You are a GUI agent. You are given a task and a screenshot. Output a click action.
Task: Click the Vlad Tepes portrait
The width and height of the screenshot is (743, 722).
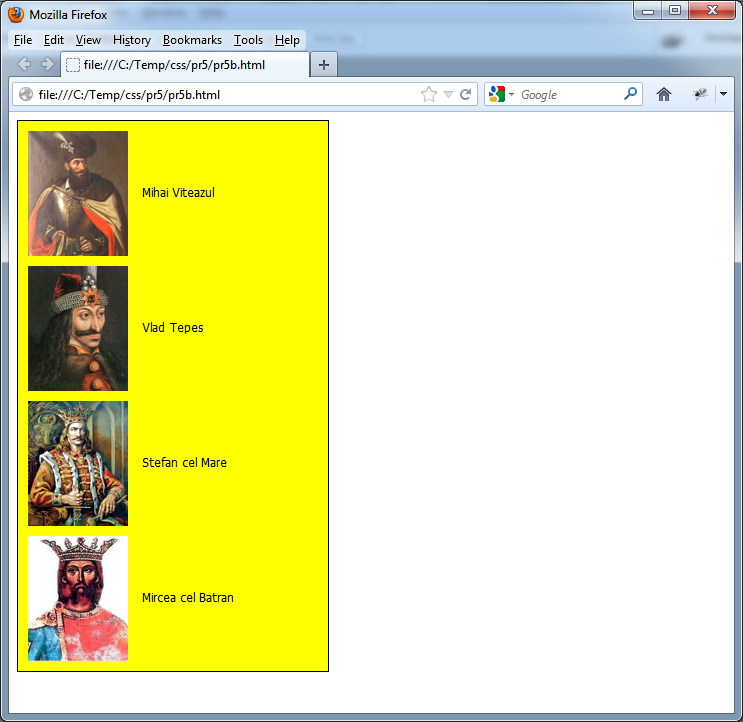pos(78,328)
